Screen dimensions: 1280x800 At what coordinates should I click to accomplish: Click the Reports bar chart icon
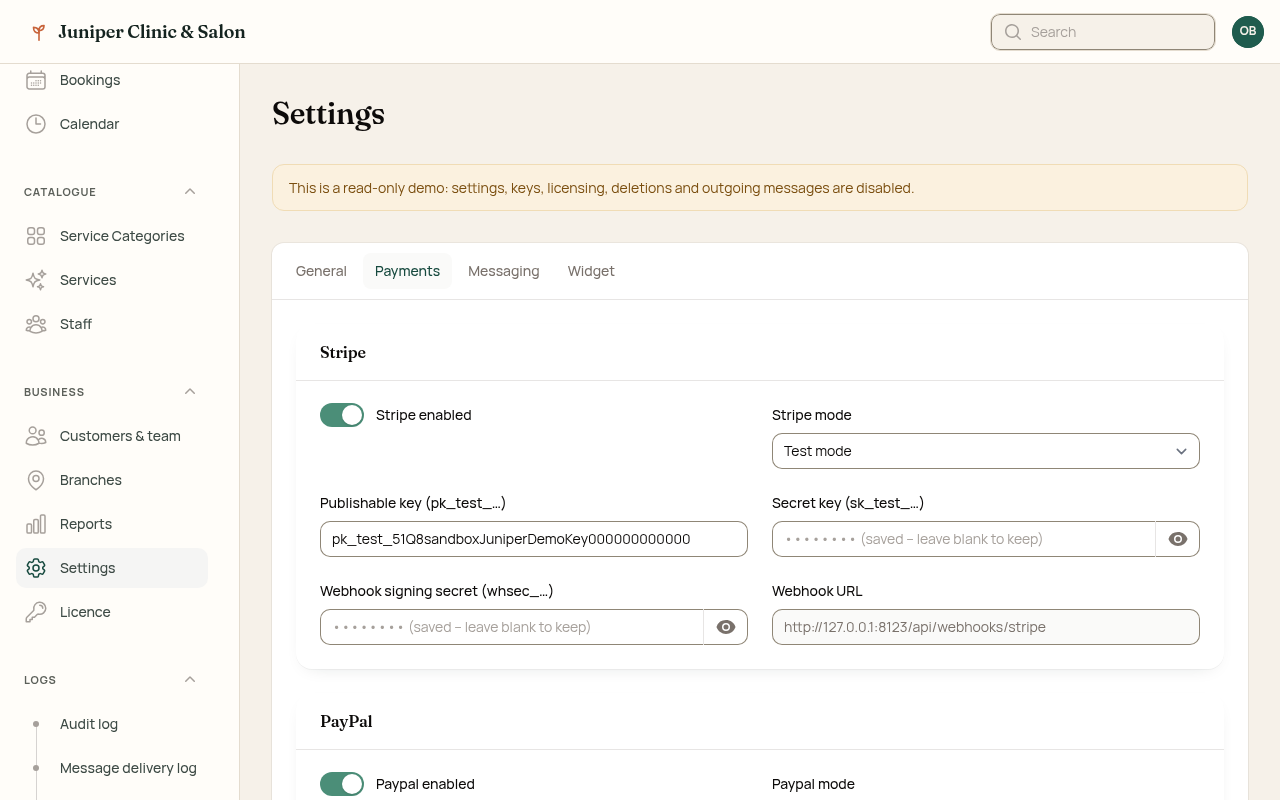[36, 524]
